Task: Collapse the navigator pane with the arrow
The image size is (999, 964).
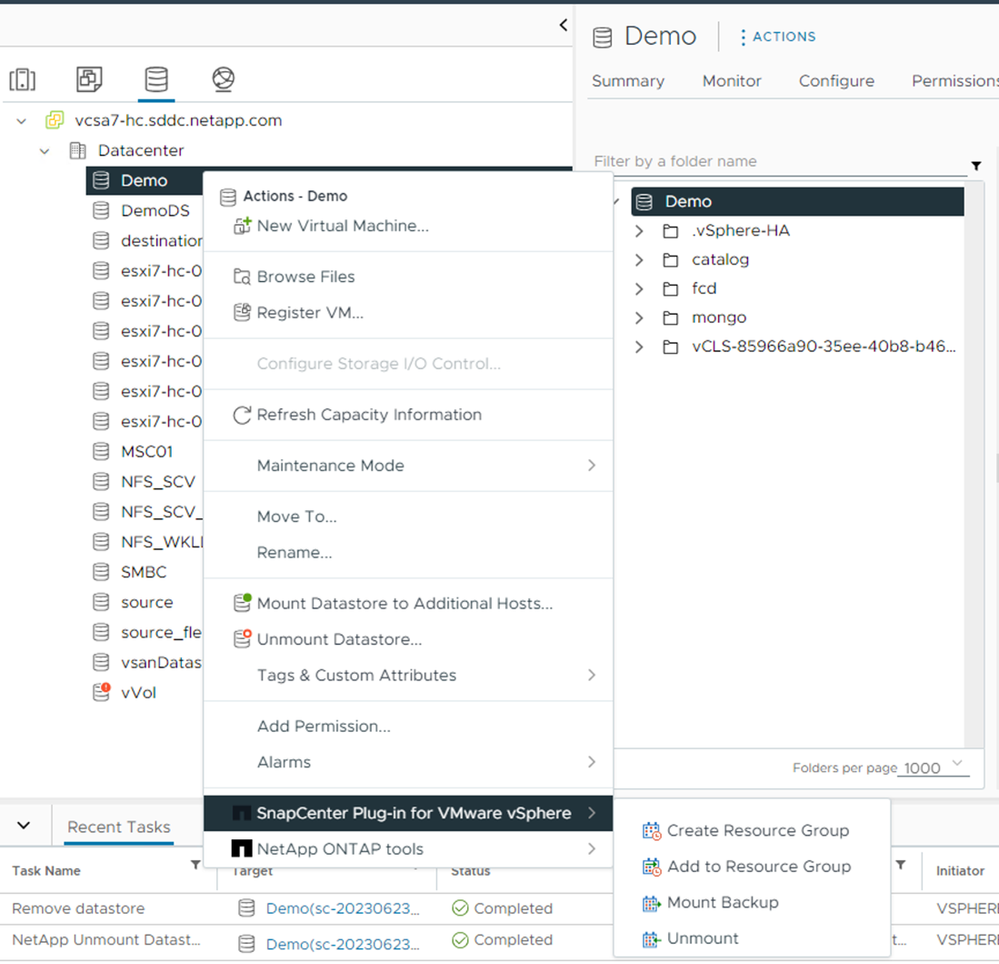Action: (x=563, y=25)
